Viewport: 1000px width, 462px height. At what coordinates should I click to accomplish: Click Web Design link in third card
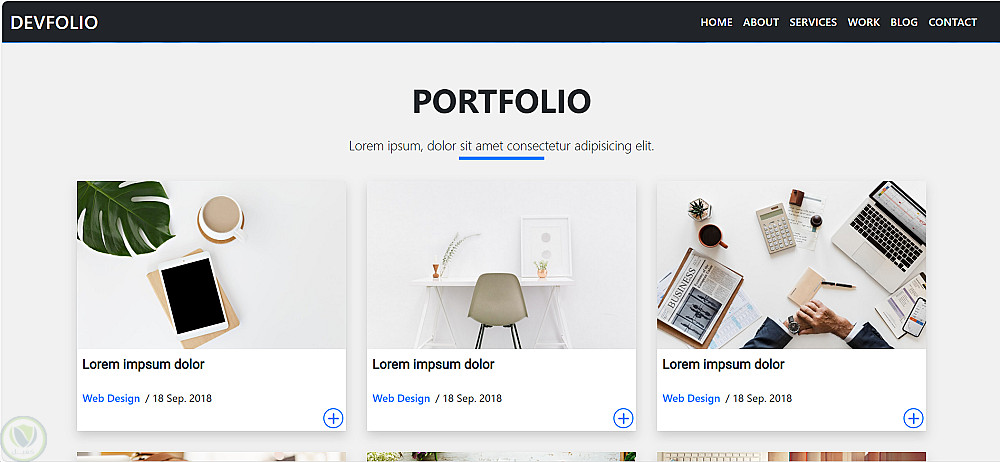click(691, 398)
